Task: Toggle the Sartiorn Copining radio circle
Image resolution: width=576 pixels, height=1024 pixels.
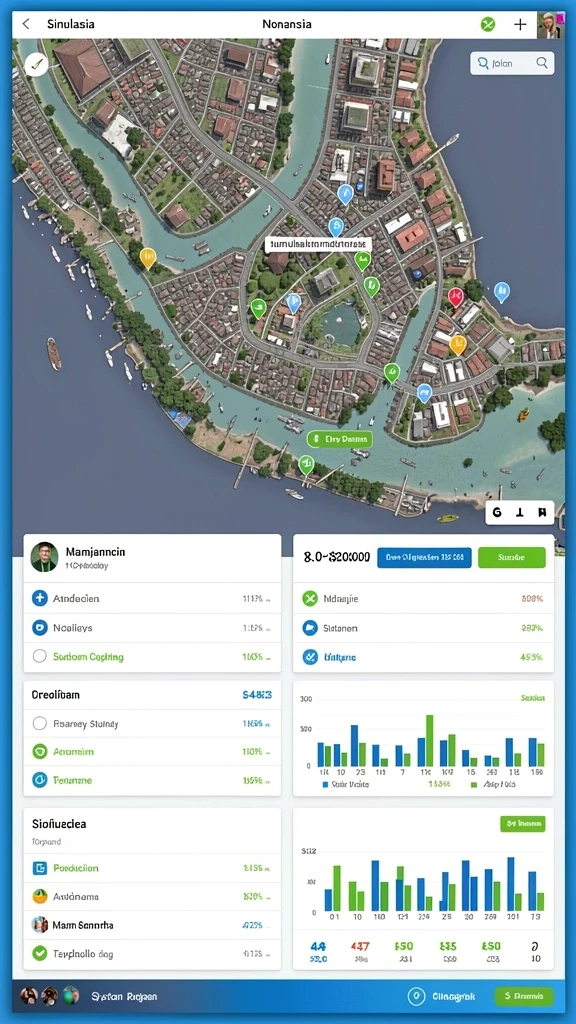Action: coord(40,656)
